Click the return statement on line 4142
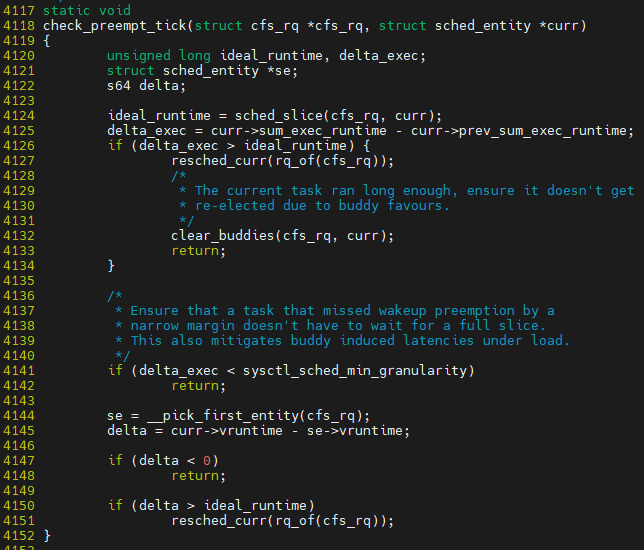Viewport: 644px width, 550px height. tap(199, 386)
